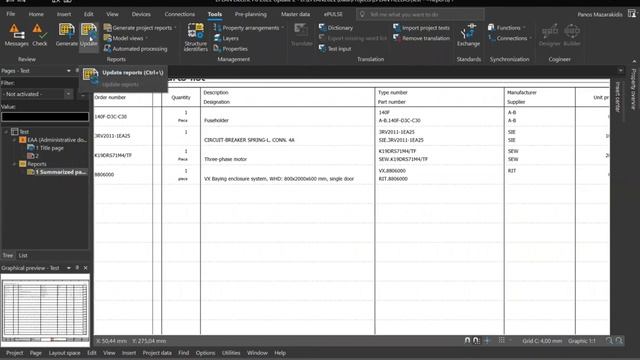Click Export missing word list

(x=353, y=38)
